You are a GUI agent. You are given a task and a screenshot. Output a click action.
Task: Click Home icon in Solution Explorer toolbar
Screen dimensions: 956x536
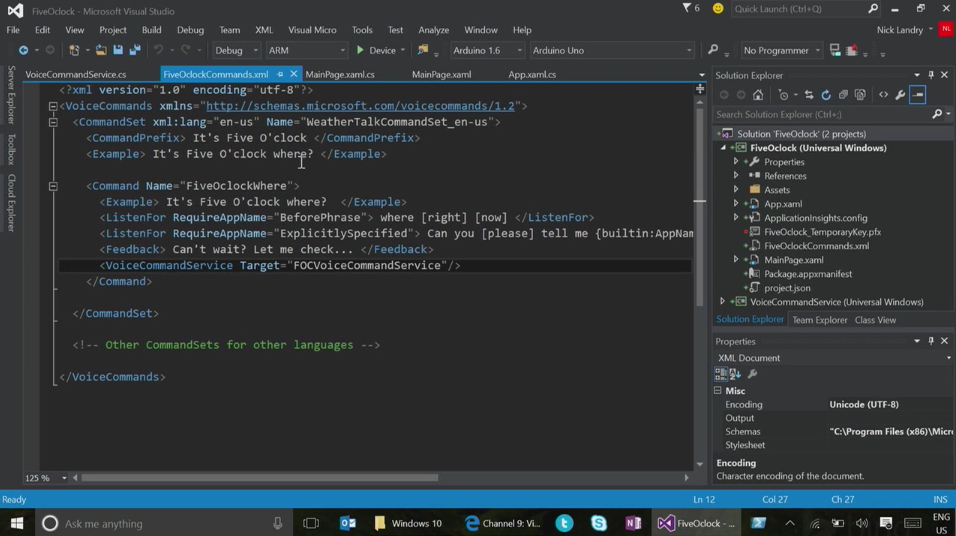(x=758, y=95)
